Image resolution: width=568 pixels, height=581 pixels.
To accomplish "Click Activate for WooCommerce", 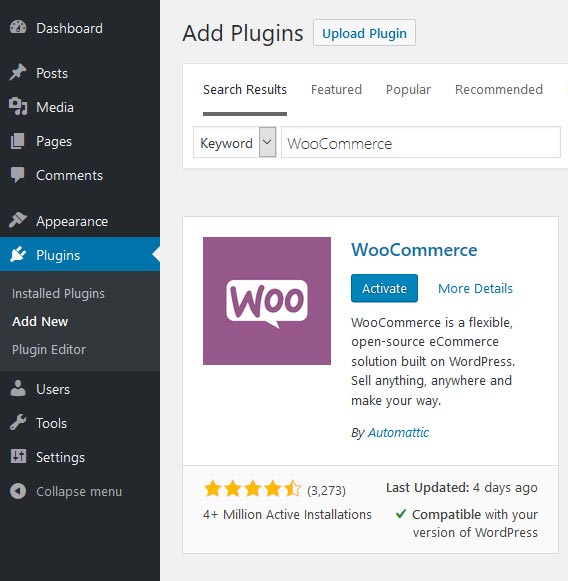I will click(384, 288).
